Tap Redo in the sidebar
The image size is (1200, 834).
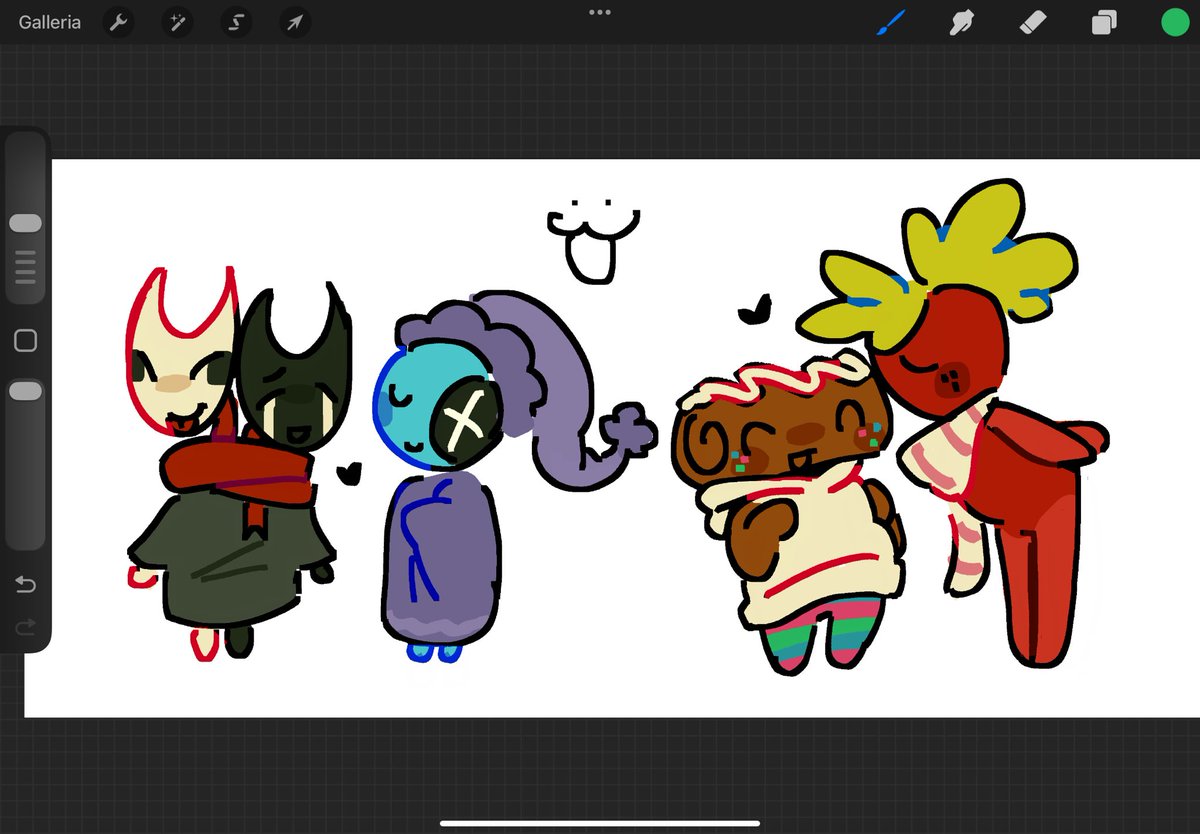click(25, 627)
